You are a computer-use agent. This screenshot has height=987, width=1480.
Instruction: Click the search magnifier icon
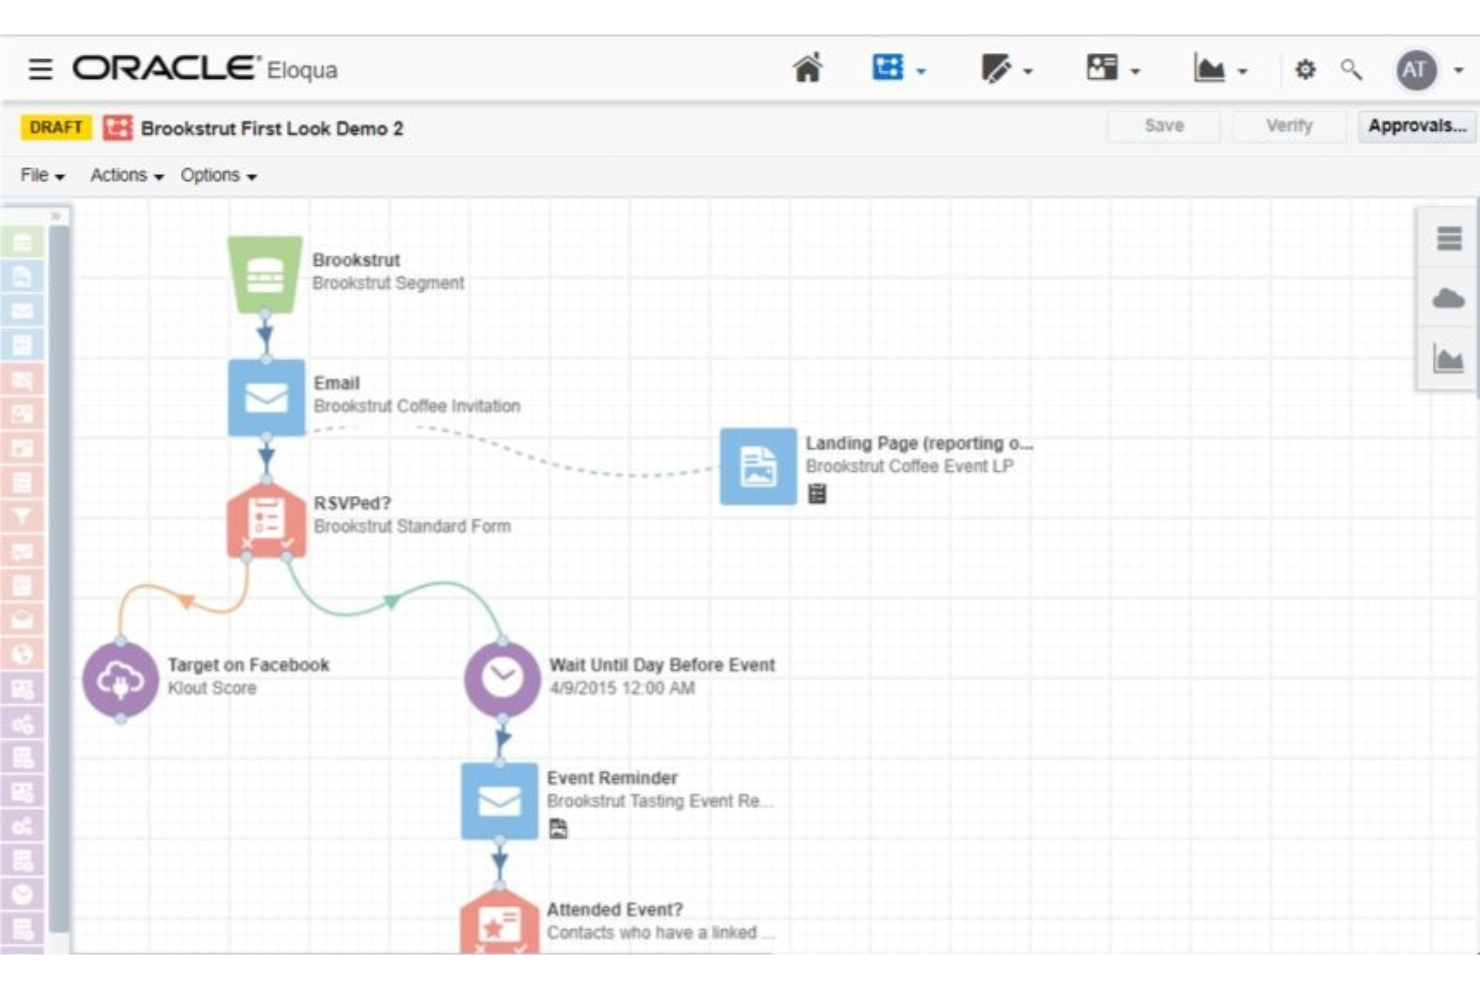pos(1351,69)
